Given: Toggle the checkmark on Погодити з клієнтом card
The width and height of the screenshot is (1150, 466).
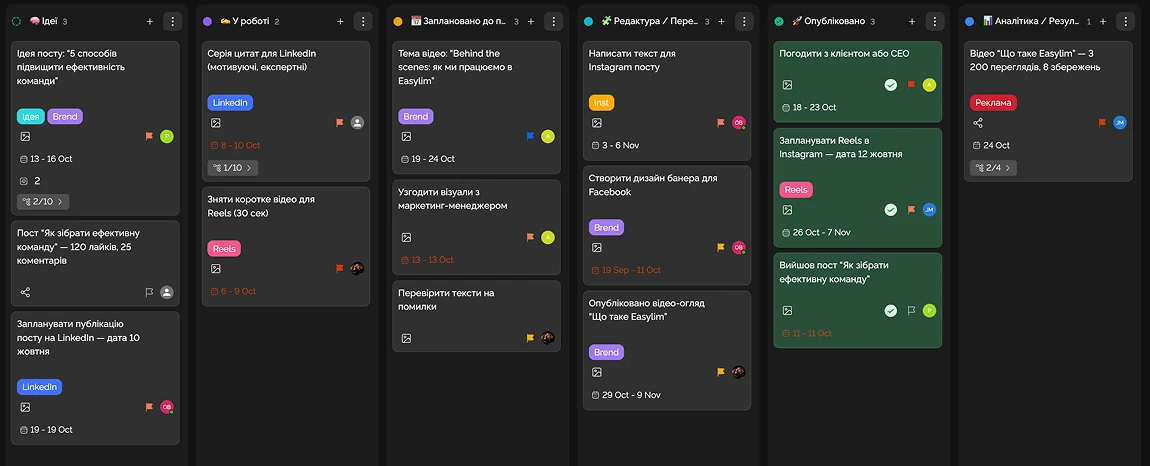Looking at the screenshot, I should pyautogui.click(x=890, y=85).
